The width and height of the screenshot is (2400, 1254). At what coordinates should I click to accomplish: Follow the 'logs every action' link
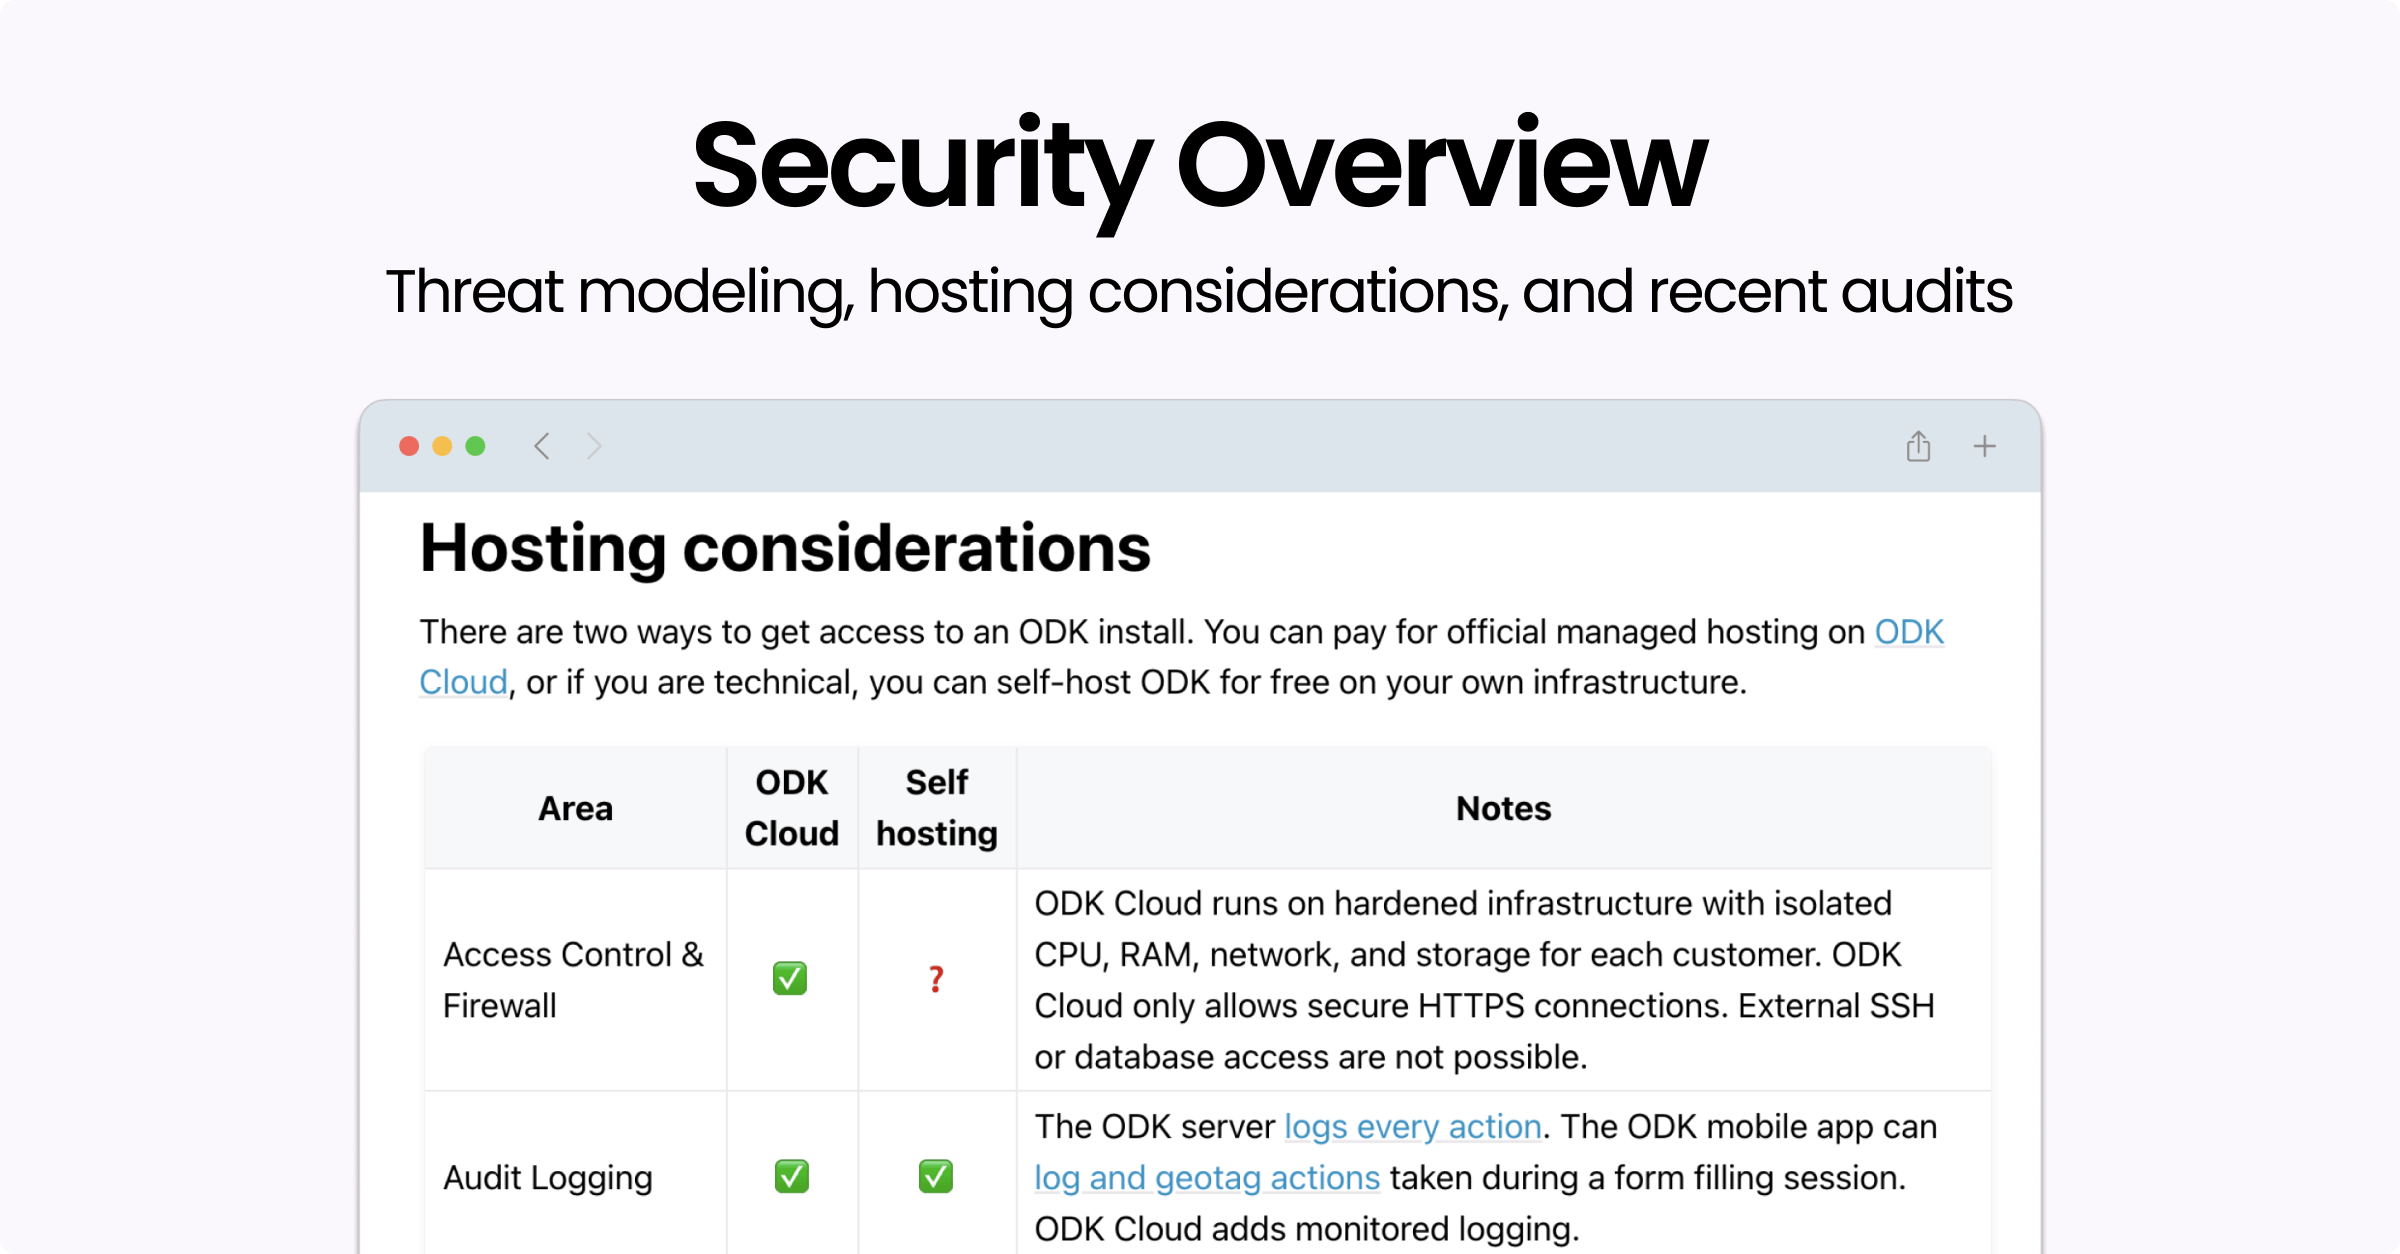(1412, 1126)
